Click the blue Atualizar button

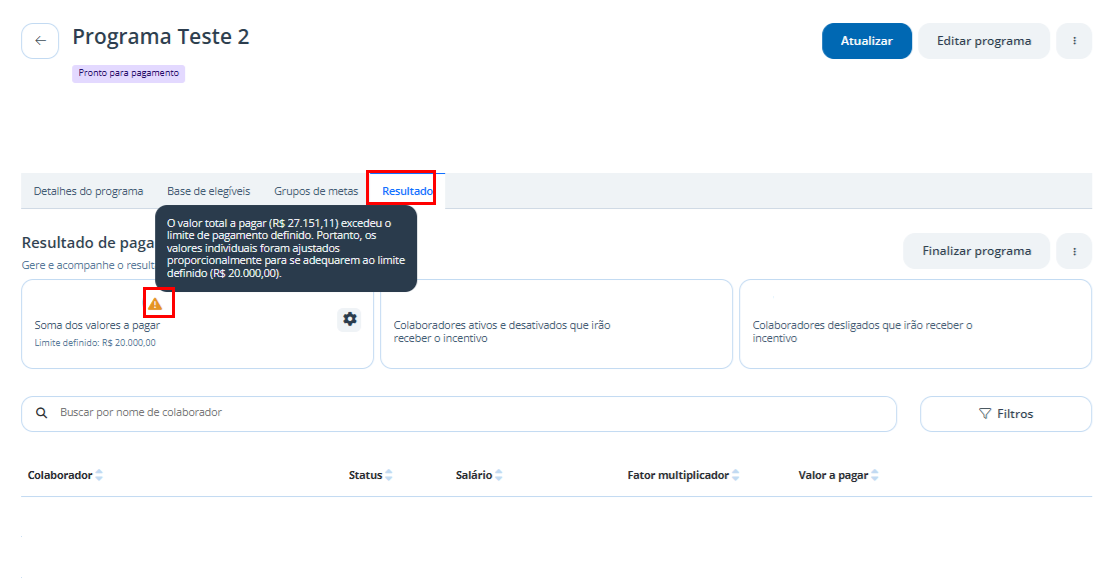click(866, 41)
